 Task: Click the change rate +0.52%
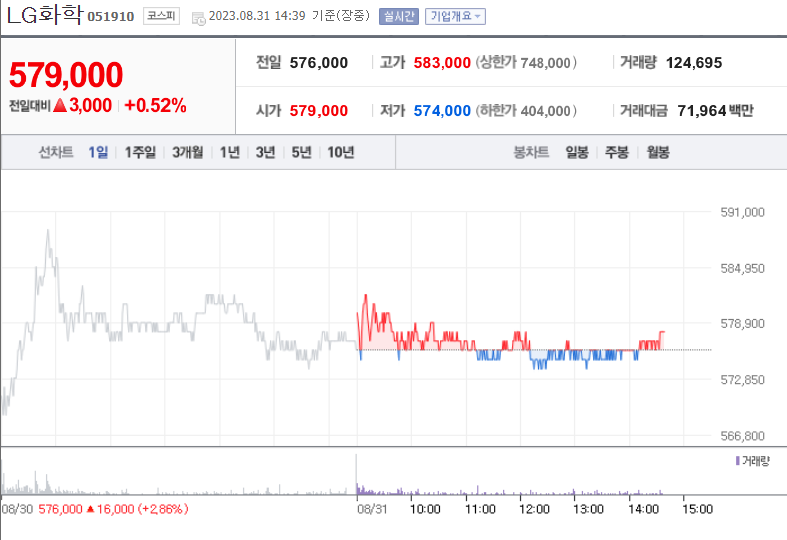155,105
